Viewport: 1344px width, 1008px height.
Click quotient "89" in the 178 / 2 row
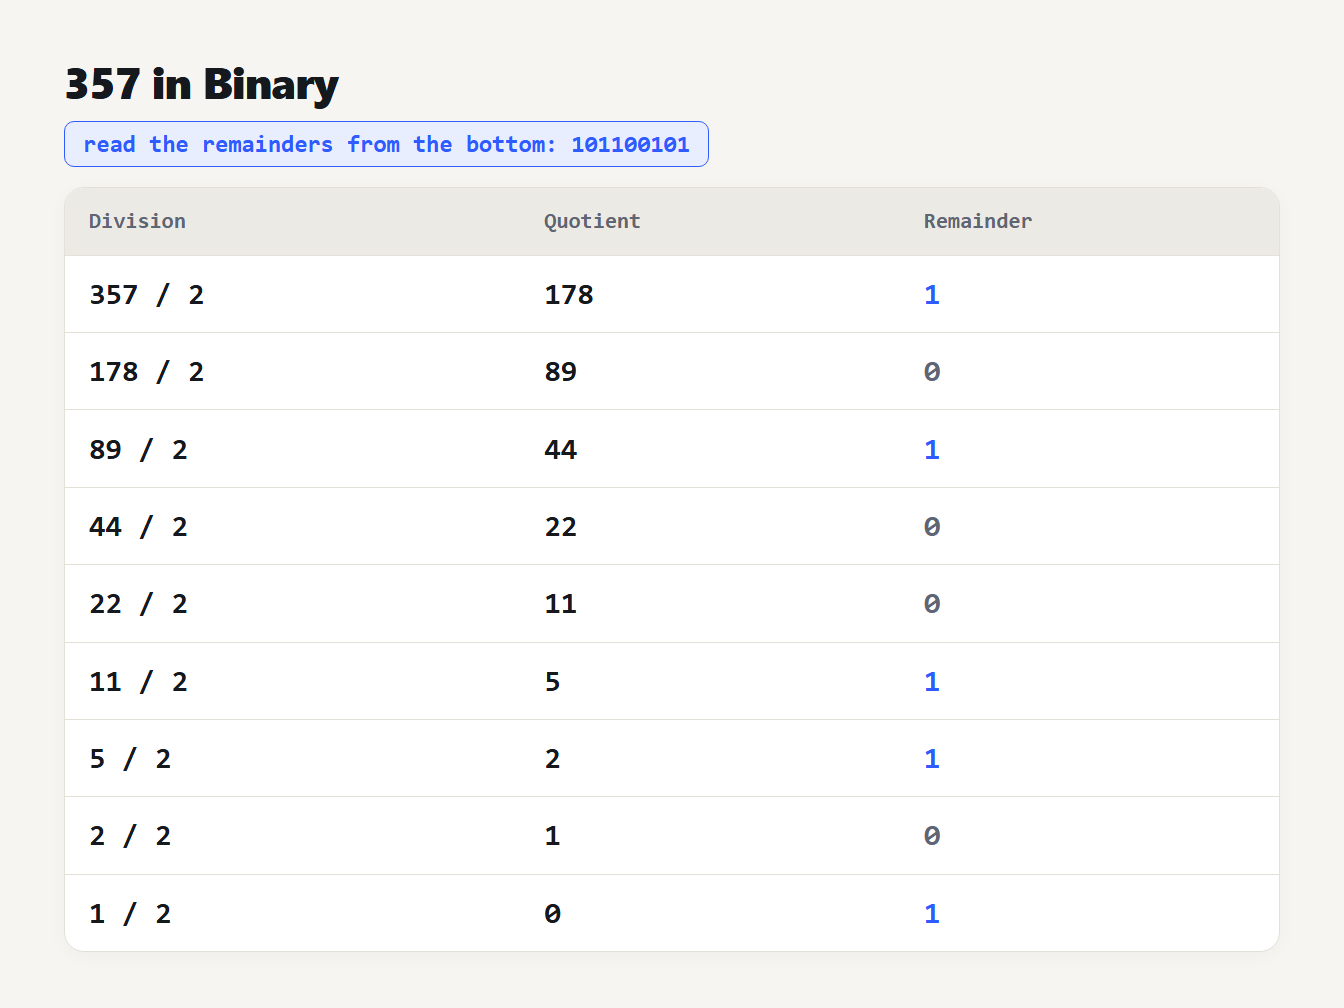tap(561, 372)
